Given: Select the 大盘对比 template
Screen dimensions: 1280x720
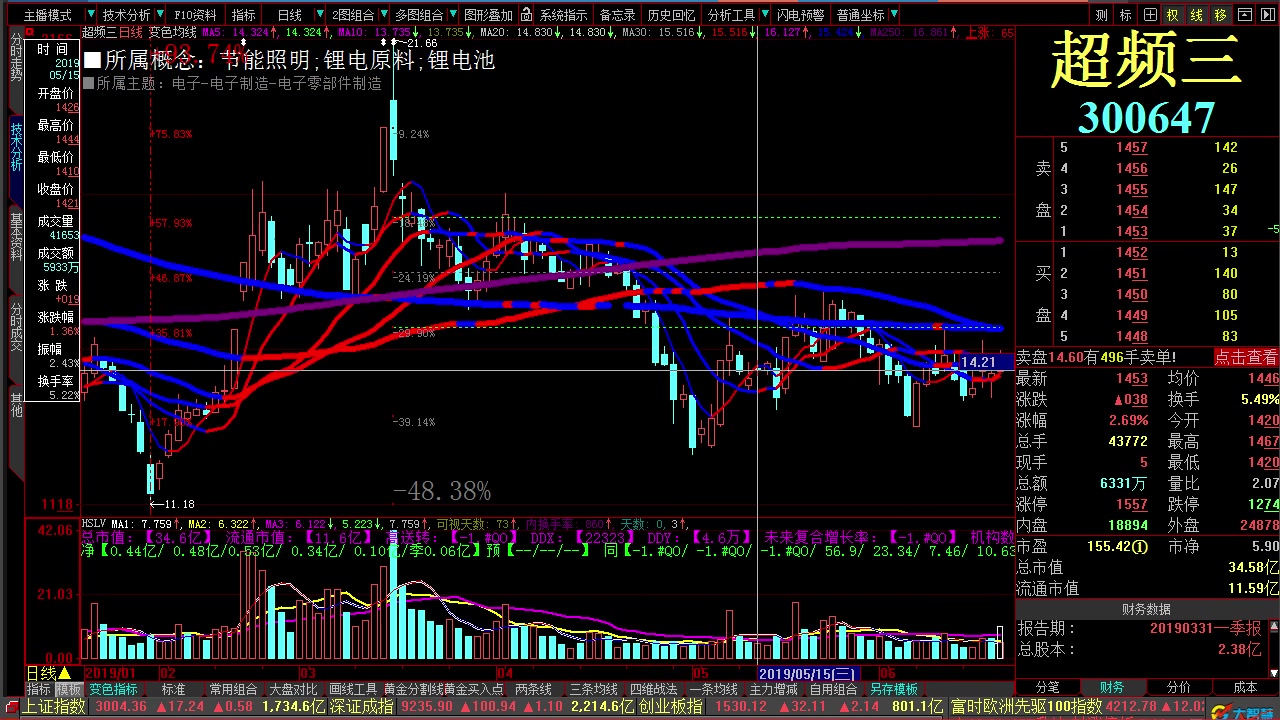Looking at the screenshot, I should tap(294, 689).
